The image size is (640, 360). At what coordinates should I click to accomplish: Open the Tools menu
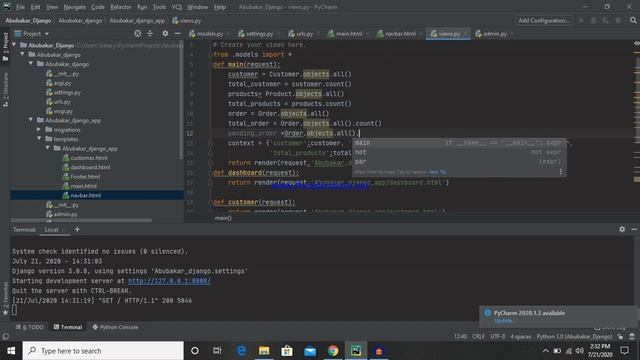point(159,7)
